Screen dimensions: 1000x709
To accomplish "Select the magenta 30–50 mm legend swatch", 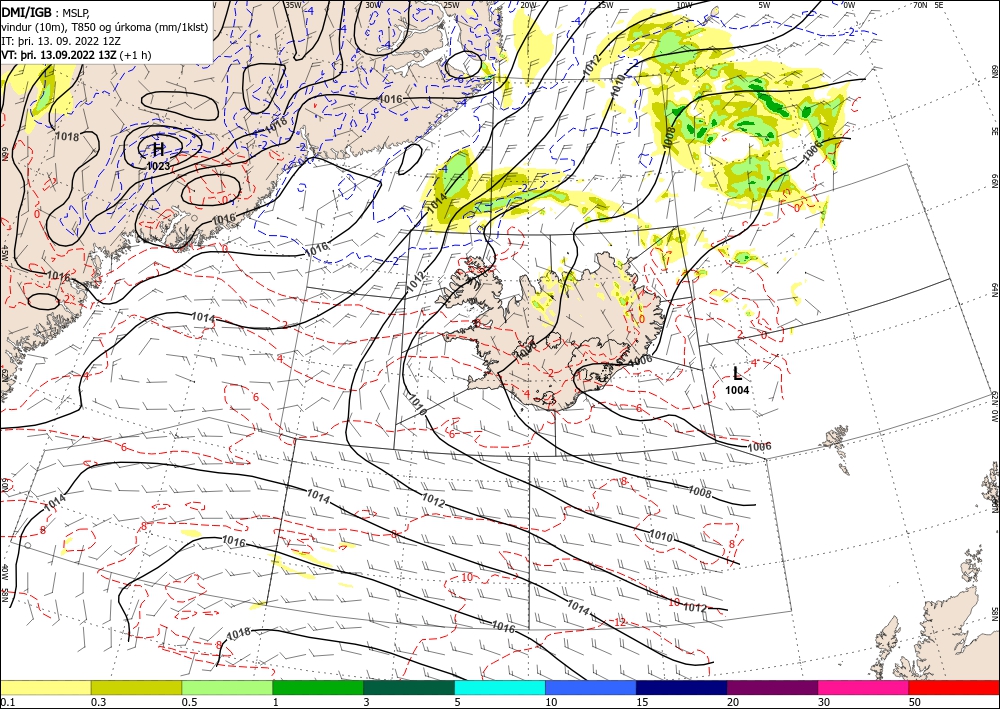I will point(864,687).
